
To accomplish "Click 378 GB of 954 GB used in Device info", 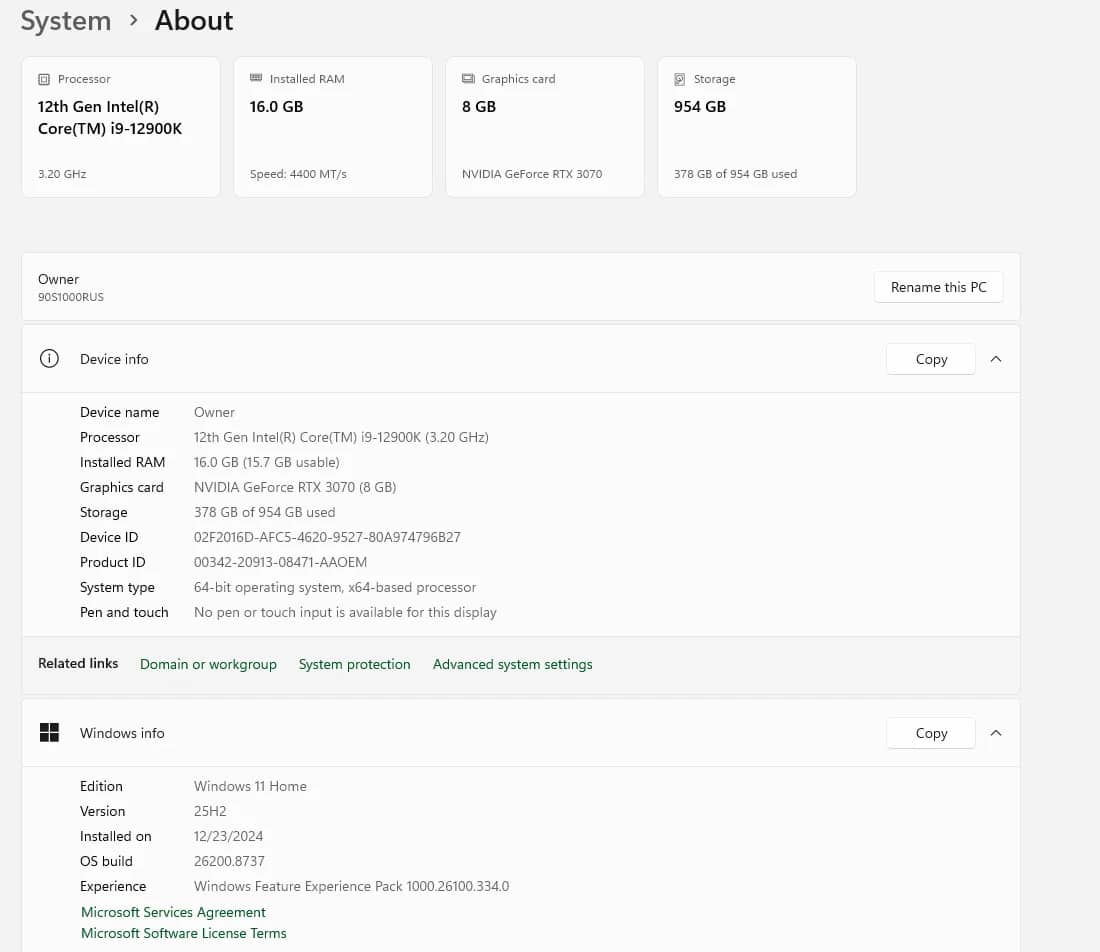I will (264, 512).
